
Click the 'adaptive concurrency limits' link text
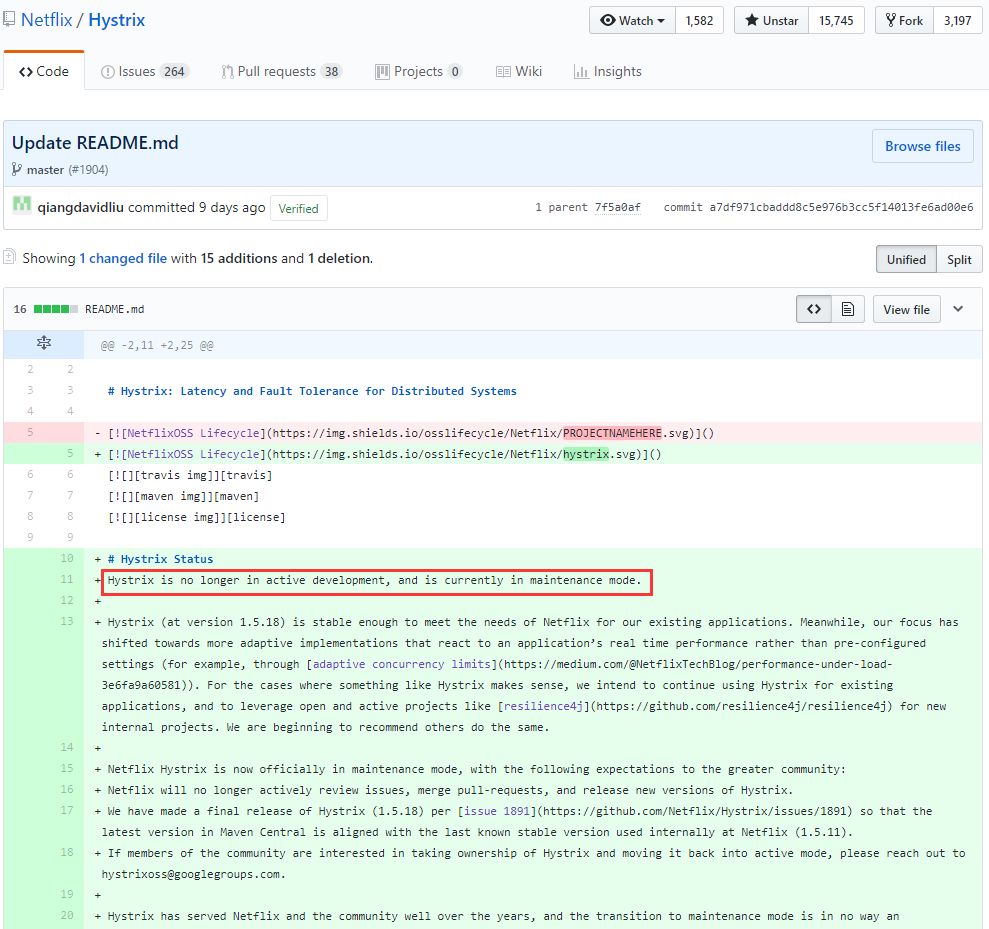pyautogui.click(x=401, y=664)
